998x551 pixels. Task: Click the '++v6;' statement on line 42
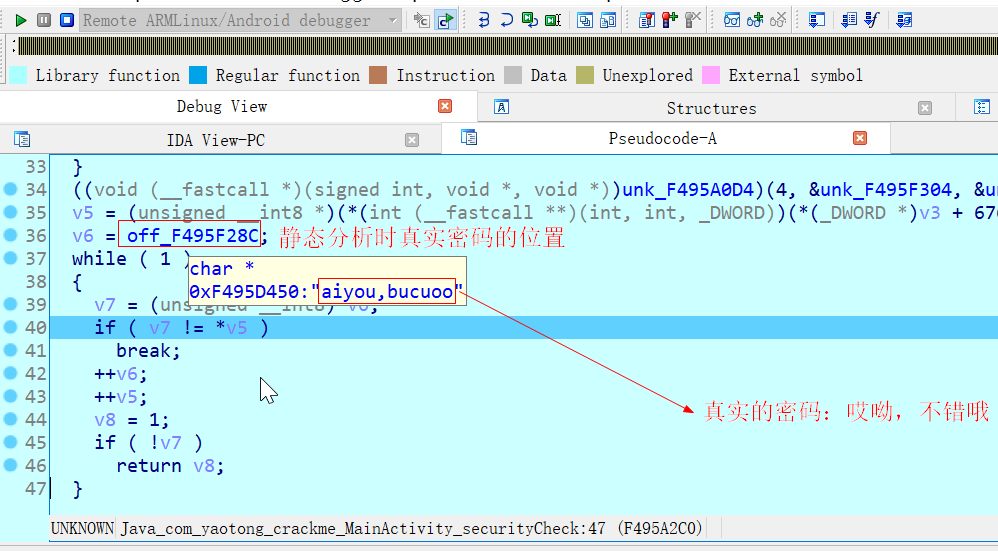click(x=121, y=373)
